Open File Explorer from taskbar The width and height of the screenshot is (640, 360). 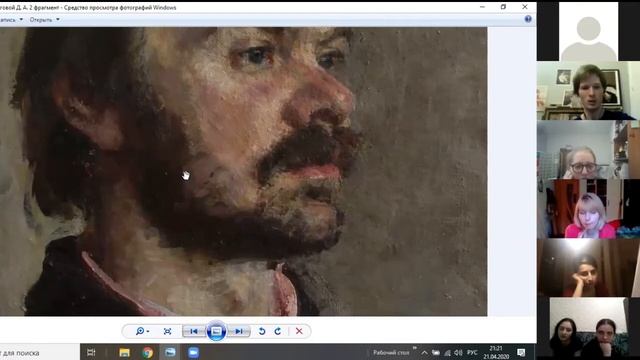[124, 352]
